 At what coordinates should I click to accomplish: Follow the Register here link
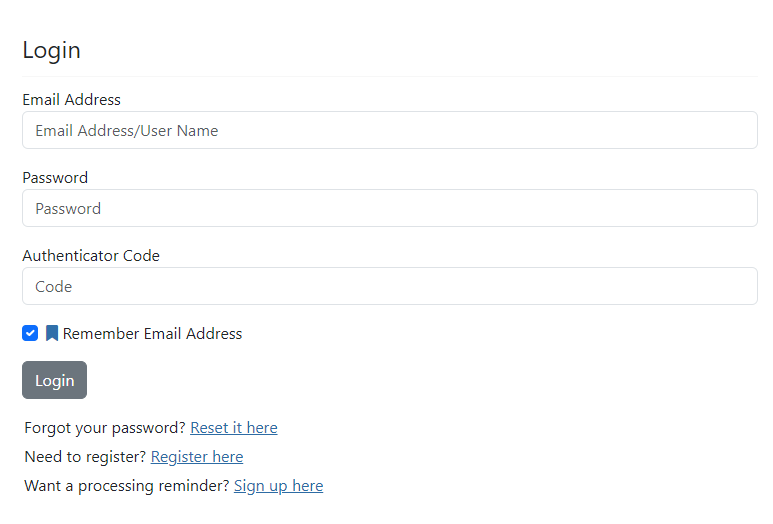click(197, 457)
